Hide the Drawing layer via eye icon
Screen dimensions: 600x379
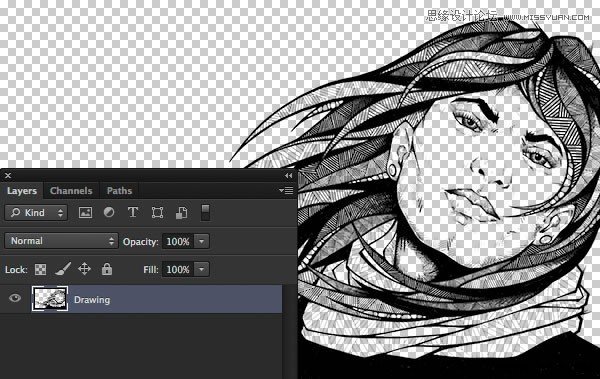point(15,298)
